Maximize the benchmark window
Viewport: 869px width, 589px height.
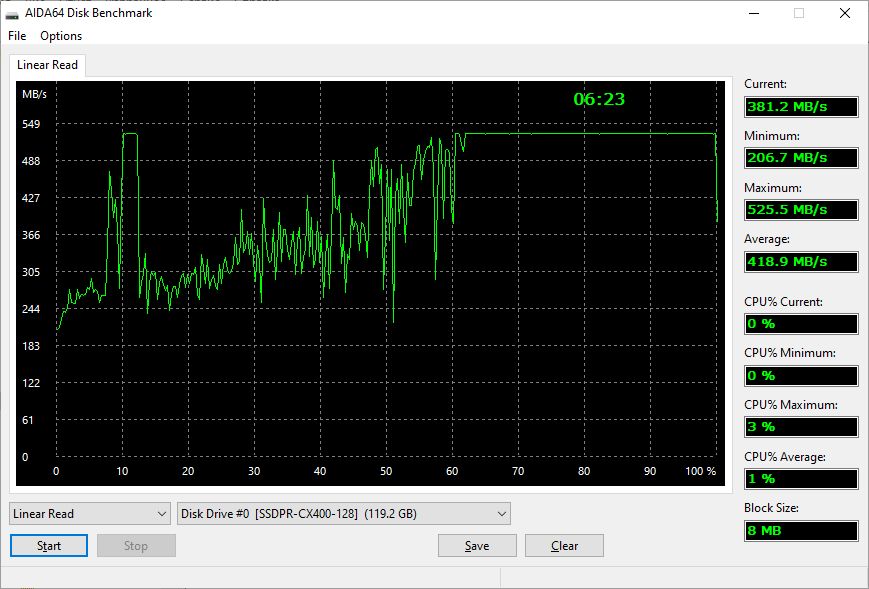point(799,13)
